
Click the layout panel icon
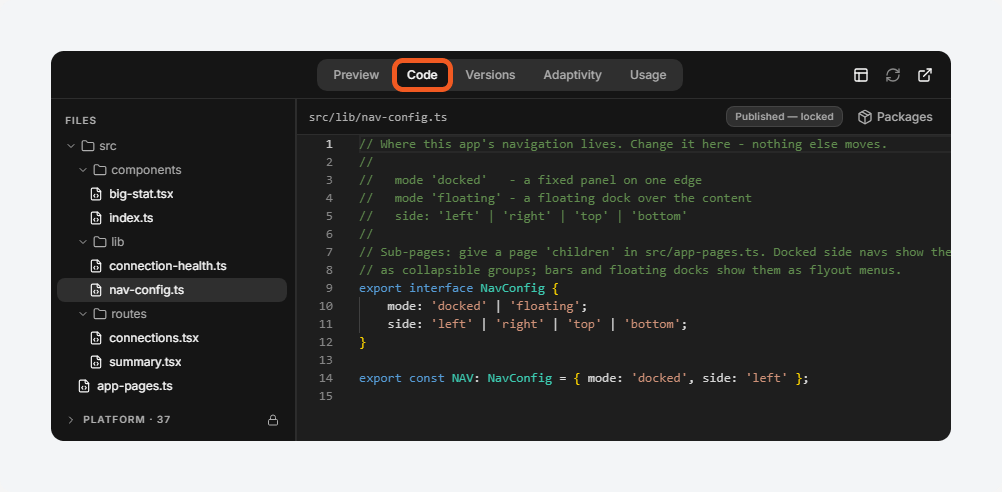tap(861, 75)
